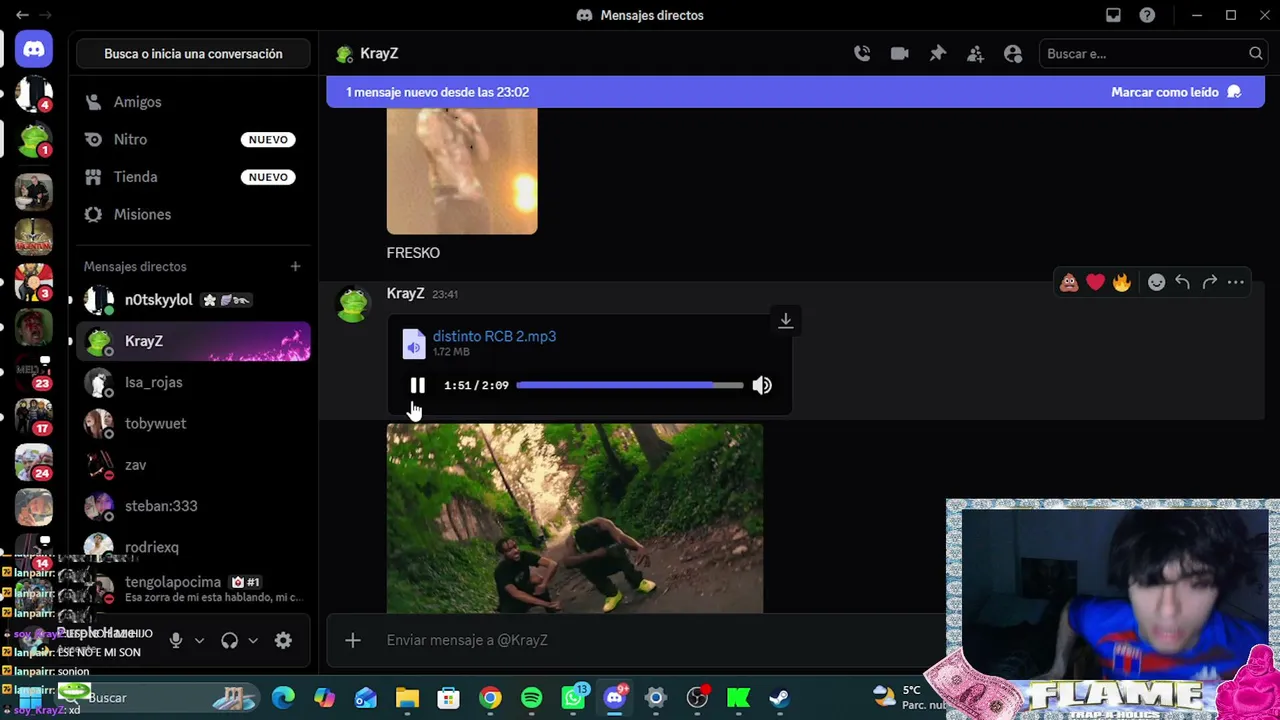
Task: Open direct message with n0tskyylol
Action: 193,300
